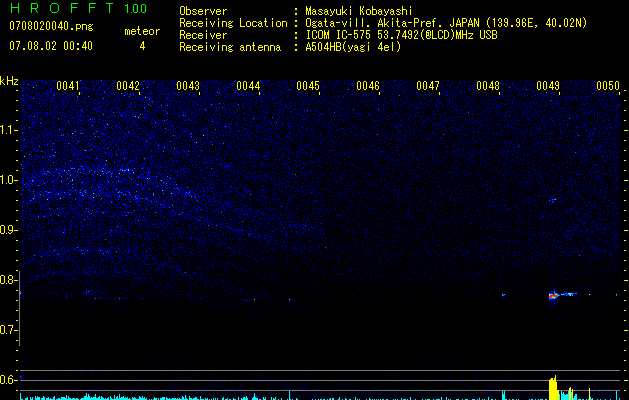Viewport: 629px width, 400px height.
Task: Click the cyan intensity spike below 0048
Action: pos(503,395)
